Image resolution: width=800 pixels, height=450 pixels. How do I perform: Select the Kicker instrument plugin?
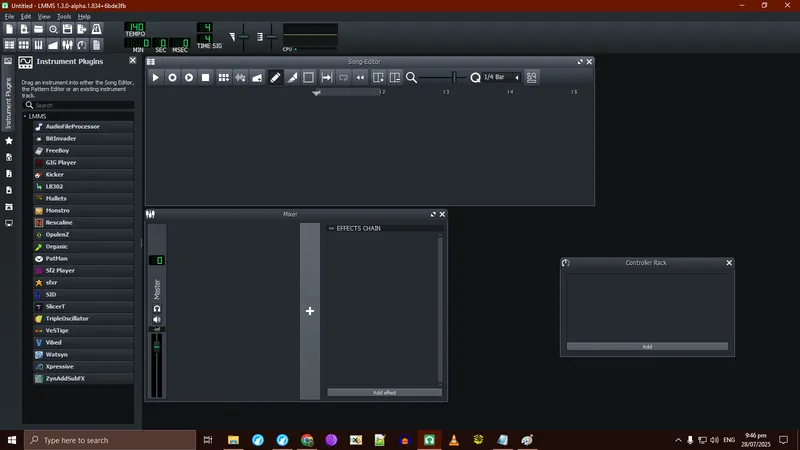tap(55, 174)
